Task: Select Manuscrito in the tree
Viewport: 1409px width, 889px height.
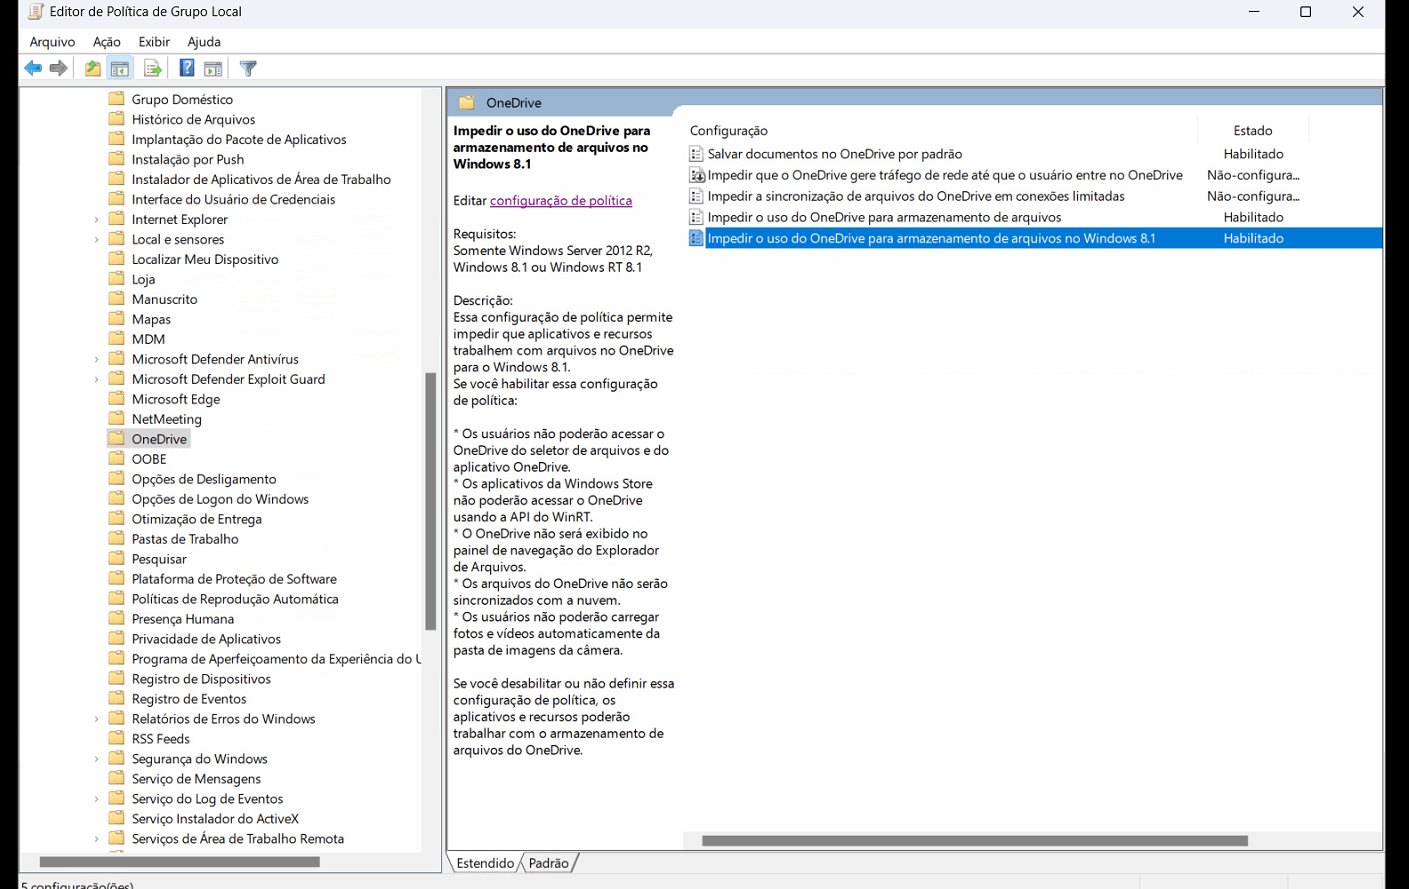Action: click(x=165, y=299)
